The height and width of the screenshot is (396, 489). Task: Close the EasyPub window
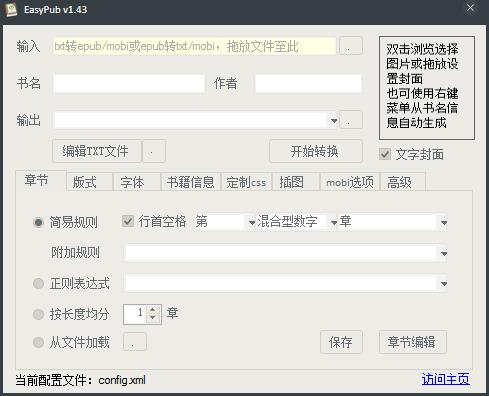click(x=470, y=8)
